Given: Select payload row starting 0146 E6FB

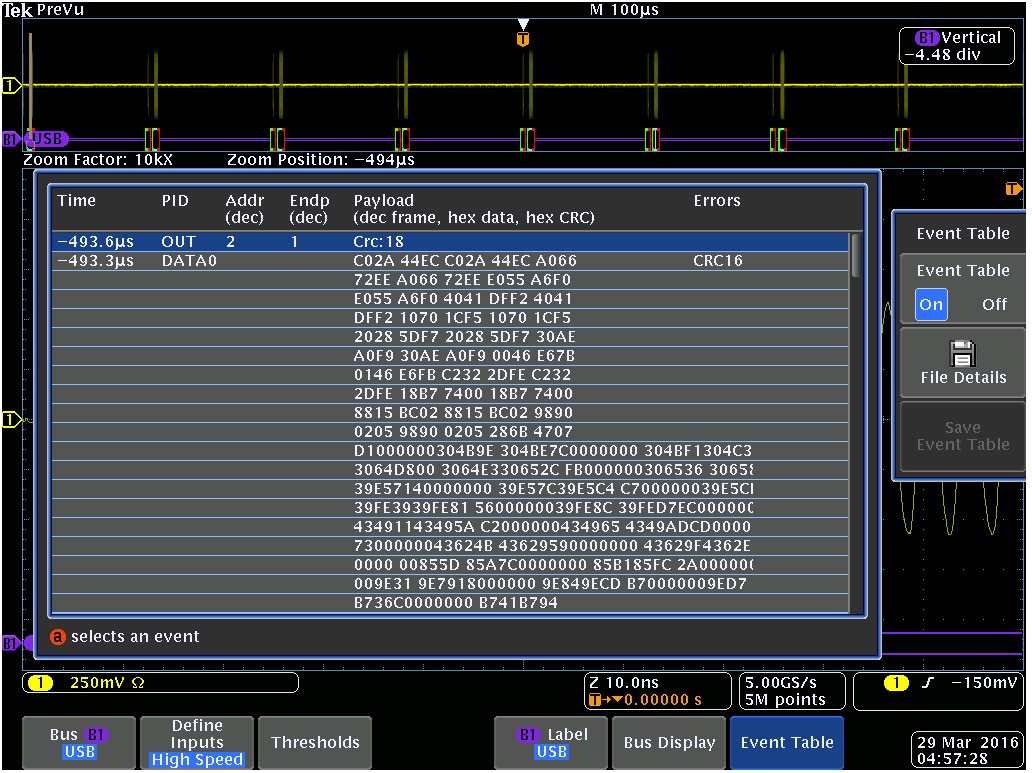Looking at the screenshot, I should point(450,375).
